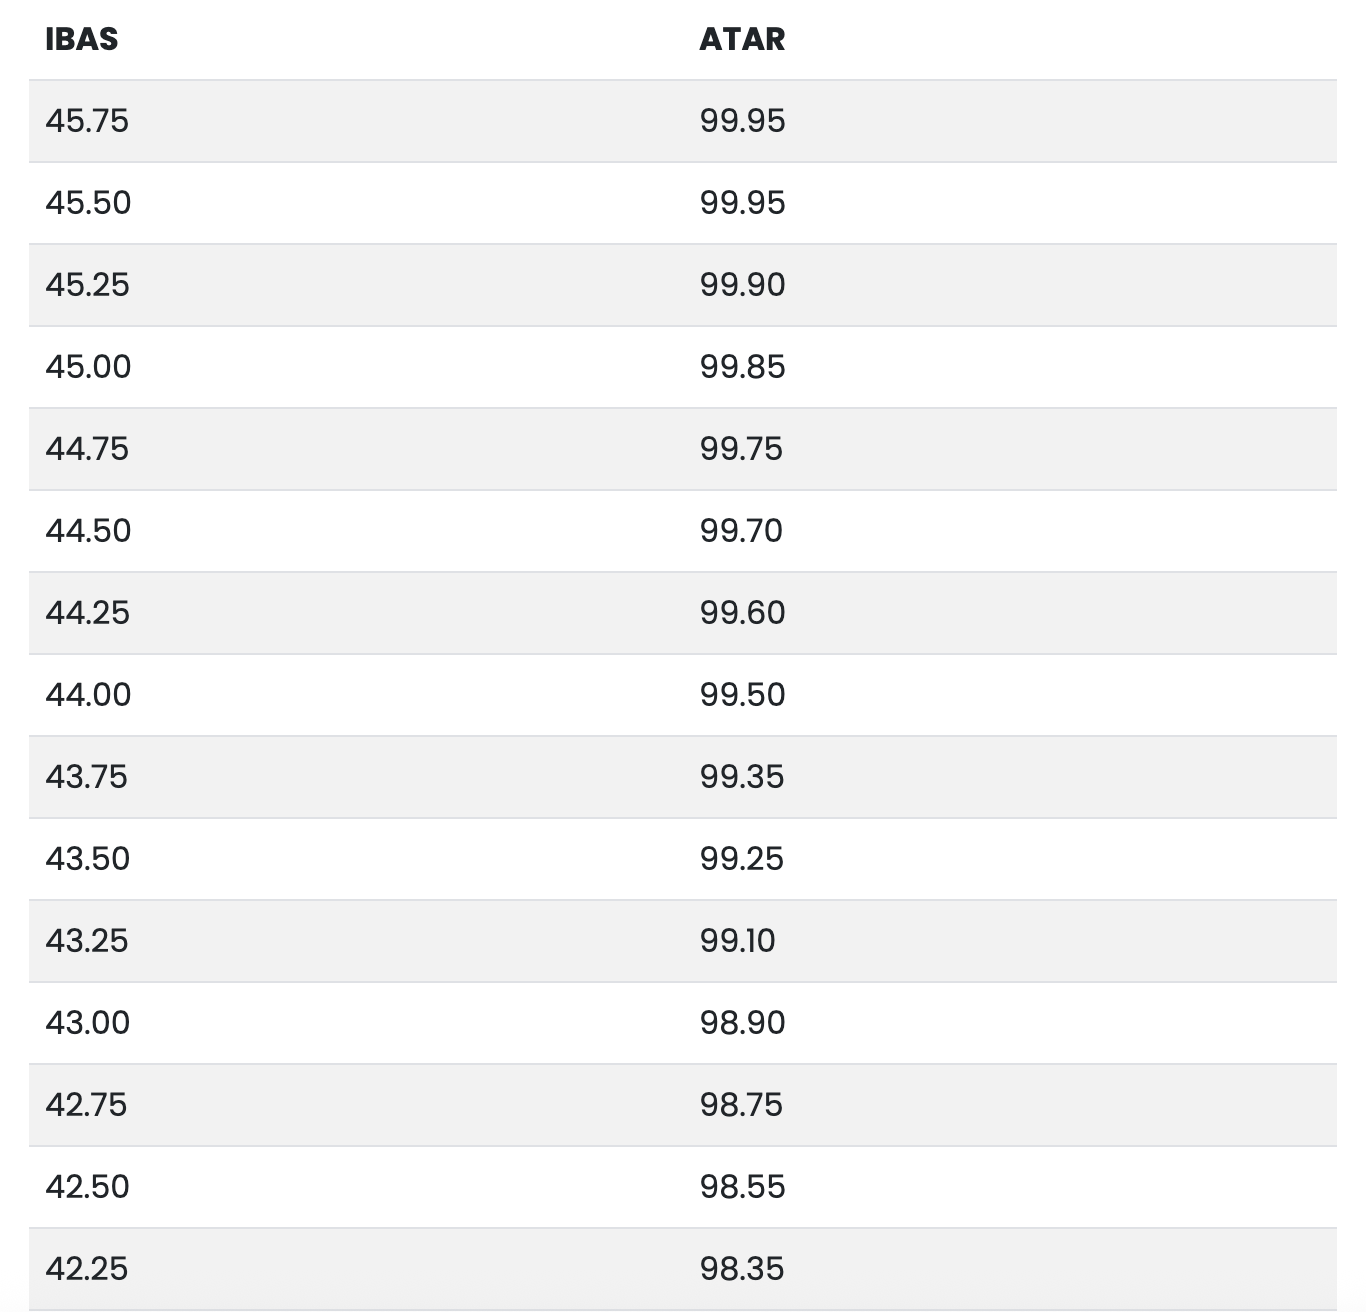Viewport: 1366px width, 1312px height.
Task: Select the IBAS value 45.75
Action: 87,121
